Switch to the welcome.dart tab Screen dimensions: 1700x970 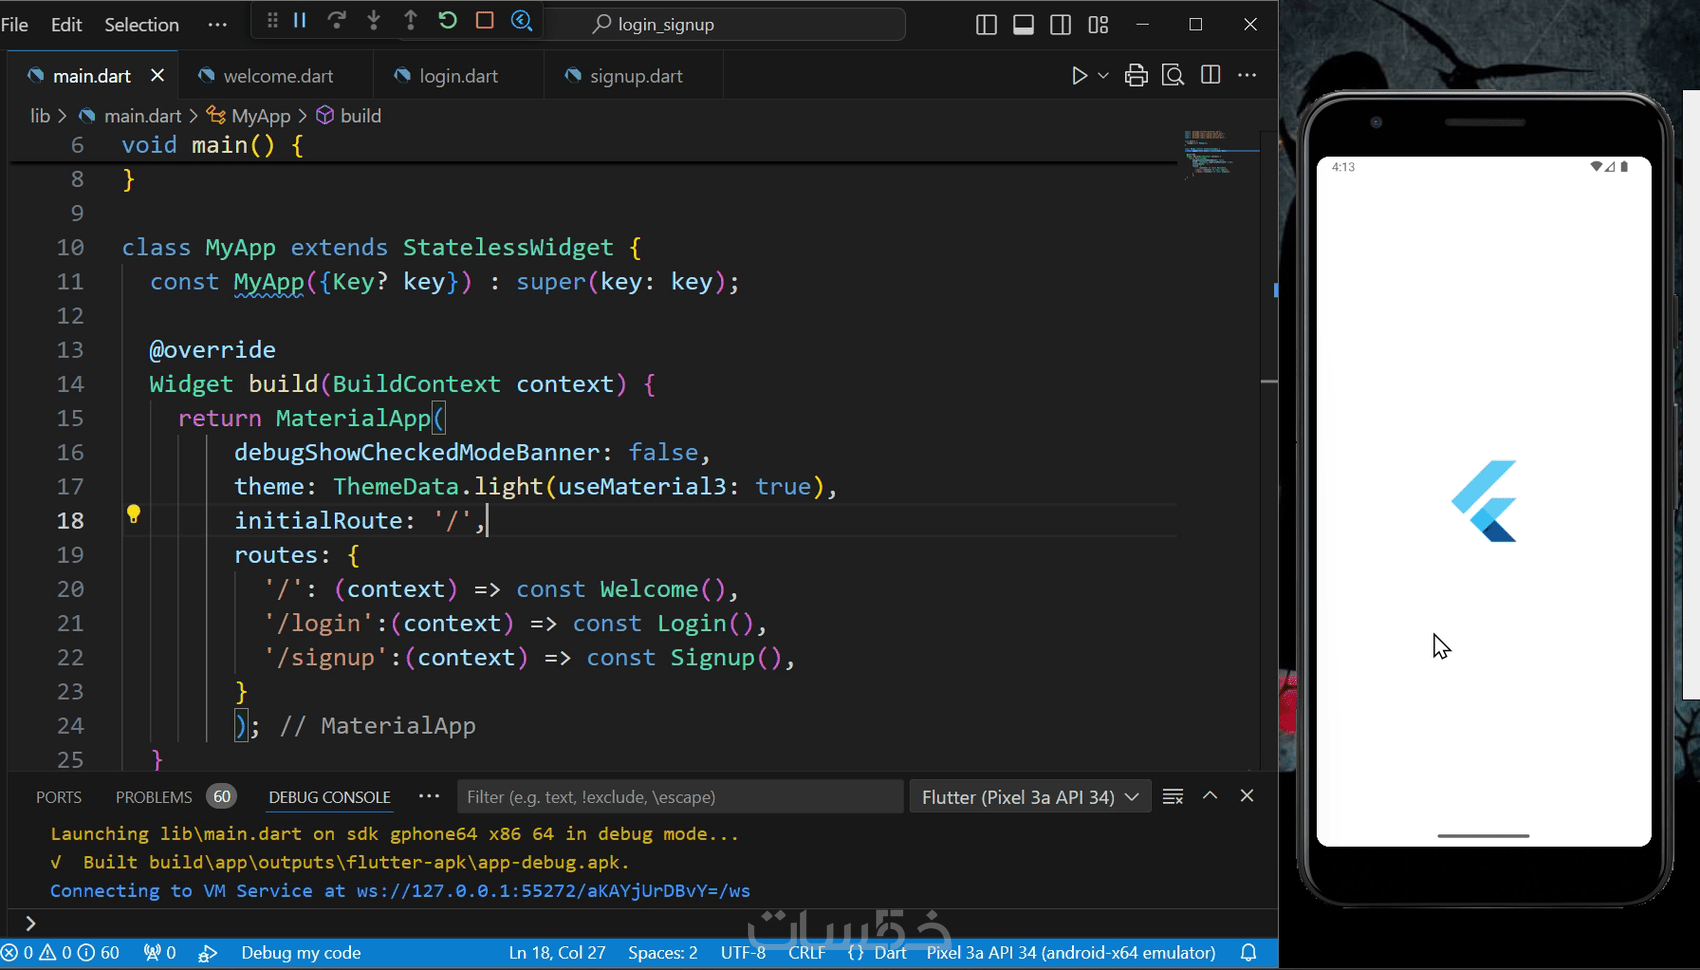coord(278,76)
